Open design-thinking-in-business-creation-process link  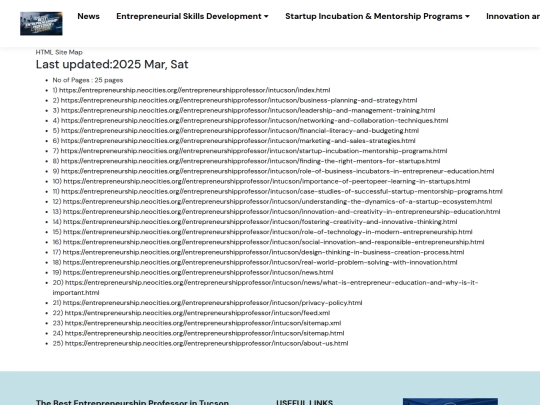click(263, 252)
